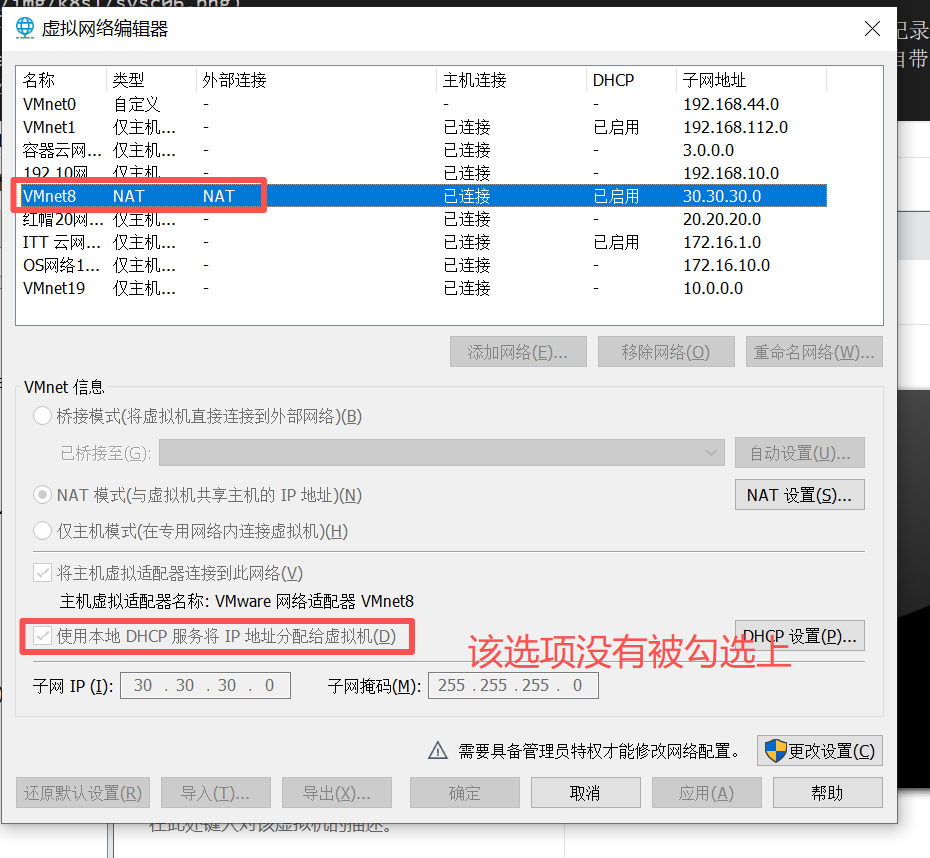
Task: Click the 确定 button
Action: tap(465, 793)
